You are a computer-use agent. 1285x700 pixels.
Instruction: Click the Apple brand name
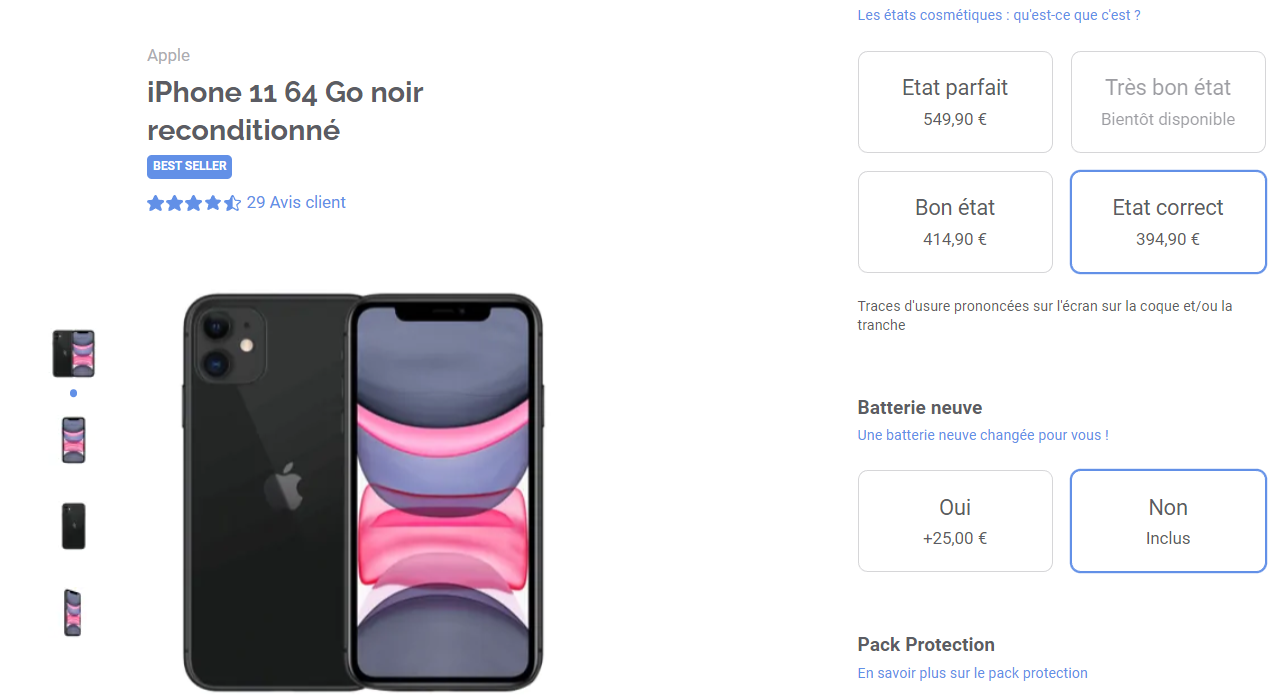coord(168,56)
